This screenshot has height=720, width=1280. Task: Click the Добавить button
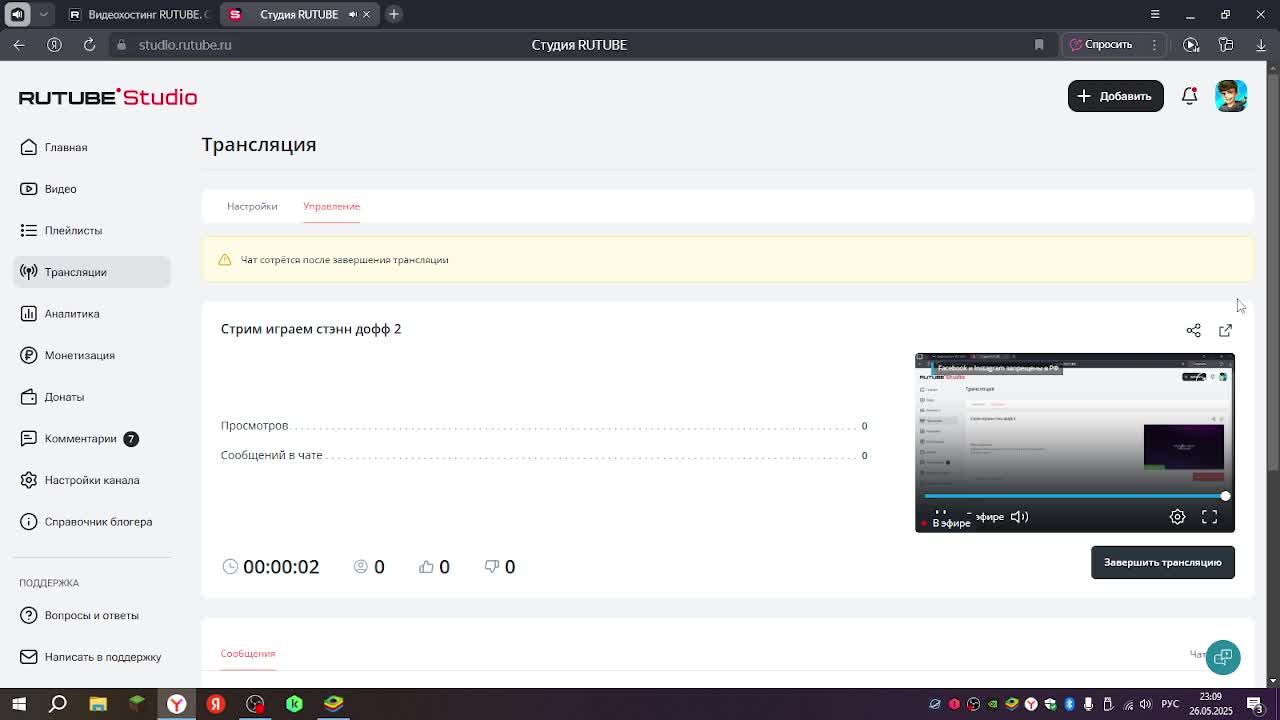tap(1115, 96)
